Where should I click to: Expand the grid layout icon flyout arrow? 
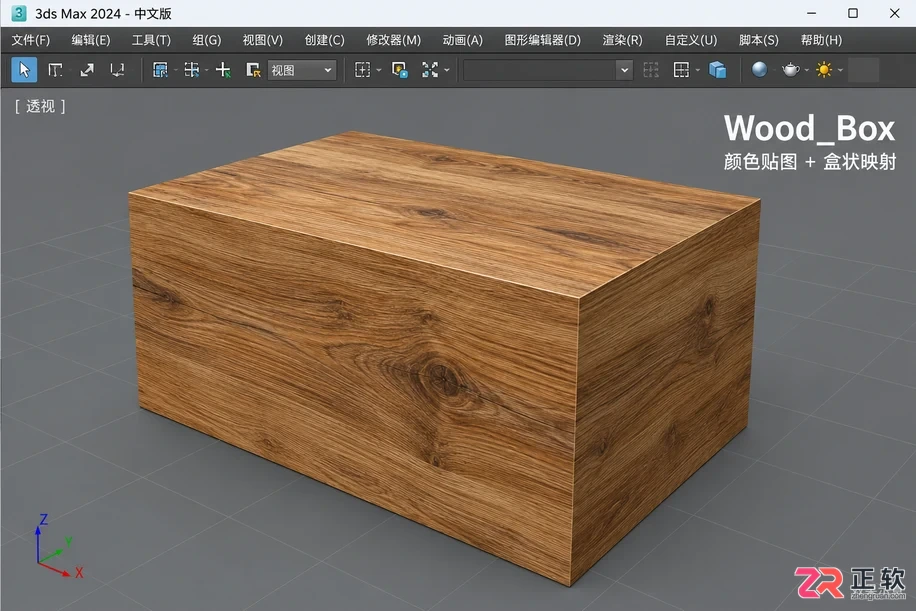click(698, 71)
